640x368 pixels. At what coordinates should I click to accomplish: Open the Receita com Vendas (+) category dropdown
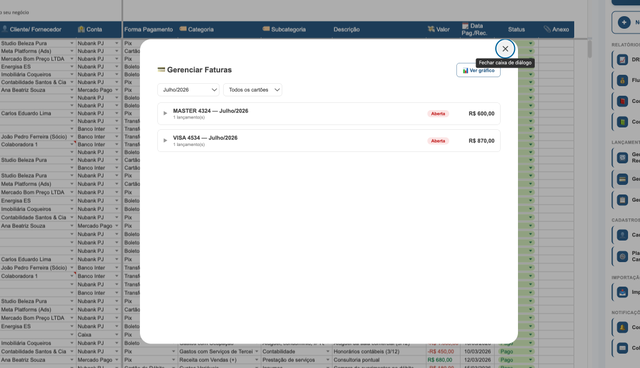point(257,360)
